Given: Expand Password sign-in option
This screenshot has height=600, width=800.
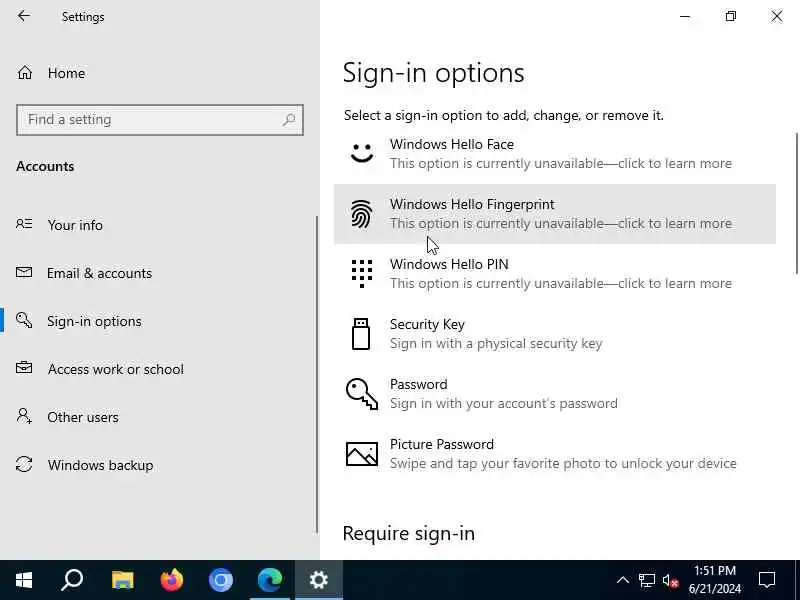Looking at the screenshot, I should [555, 394].
